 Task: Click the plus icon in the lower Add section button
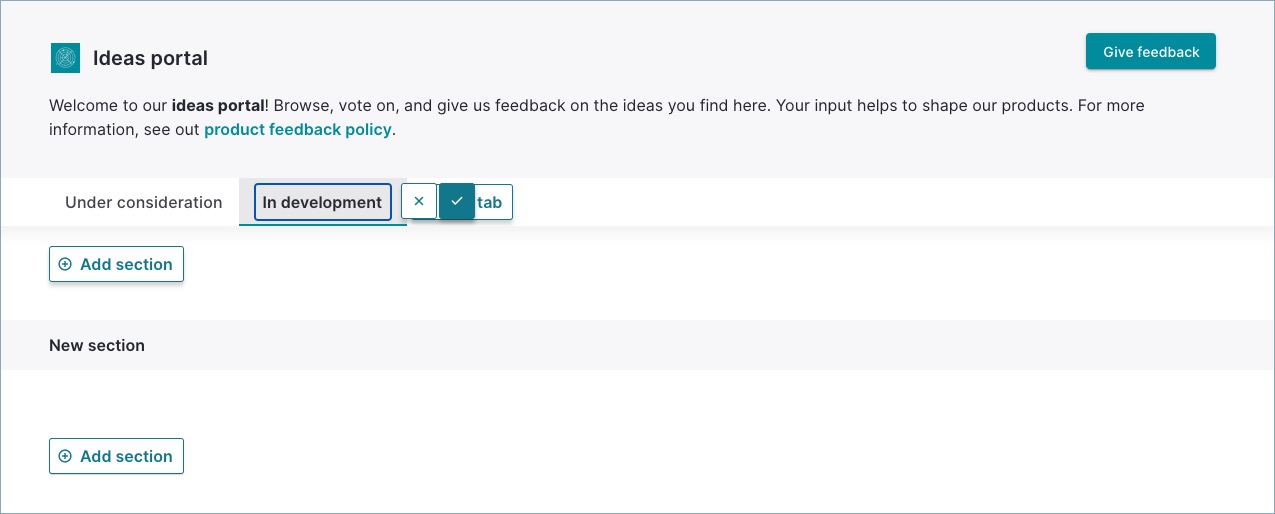point(66,456)
